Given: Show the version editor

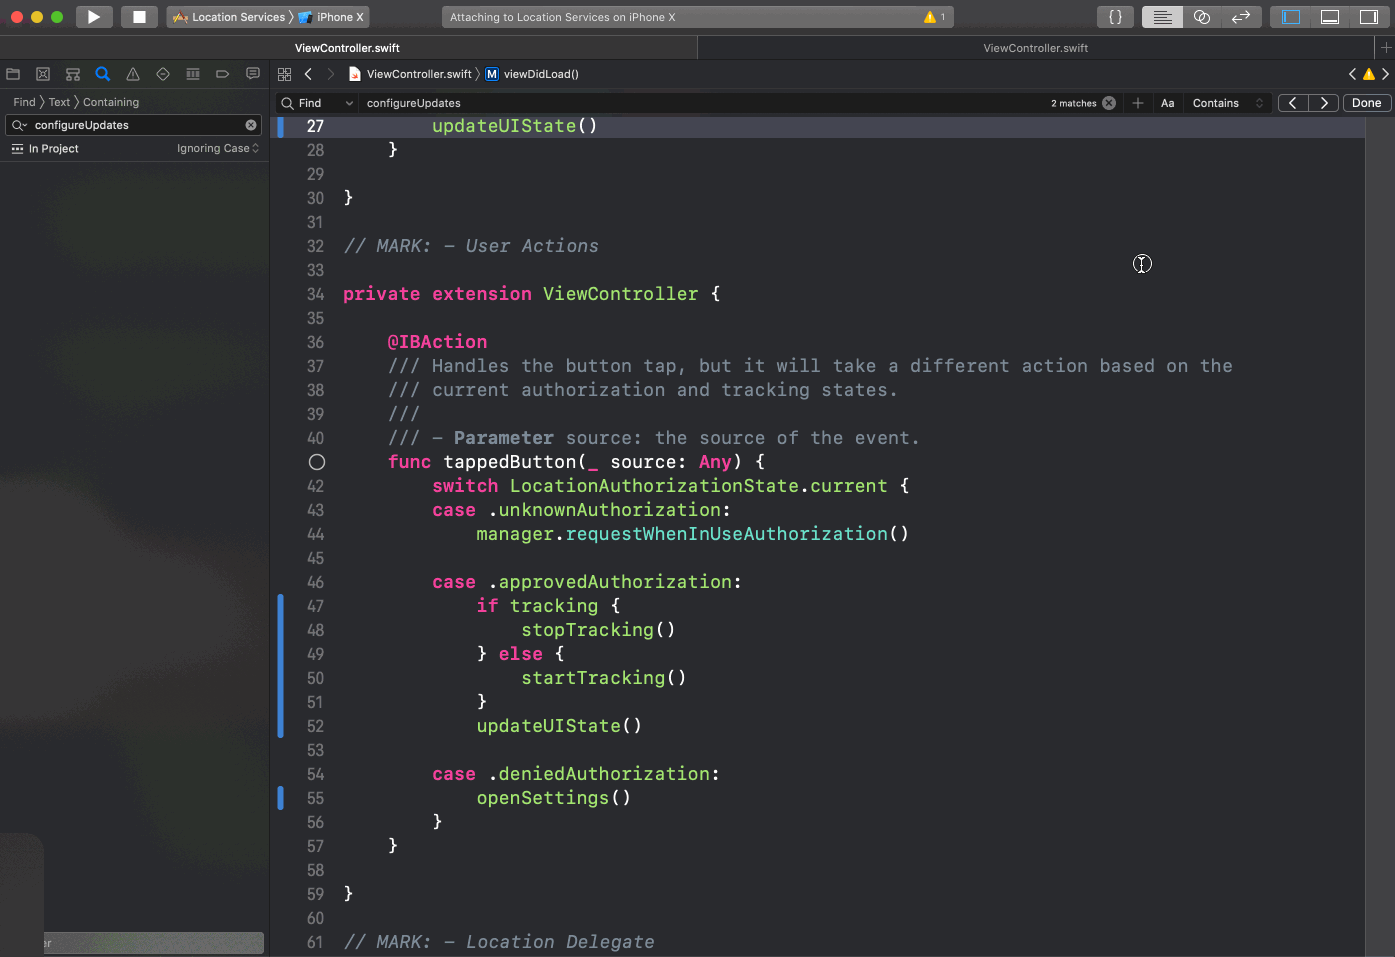Looking at the screenshot, I should (x=1241, y=17).
